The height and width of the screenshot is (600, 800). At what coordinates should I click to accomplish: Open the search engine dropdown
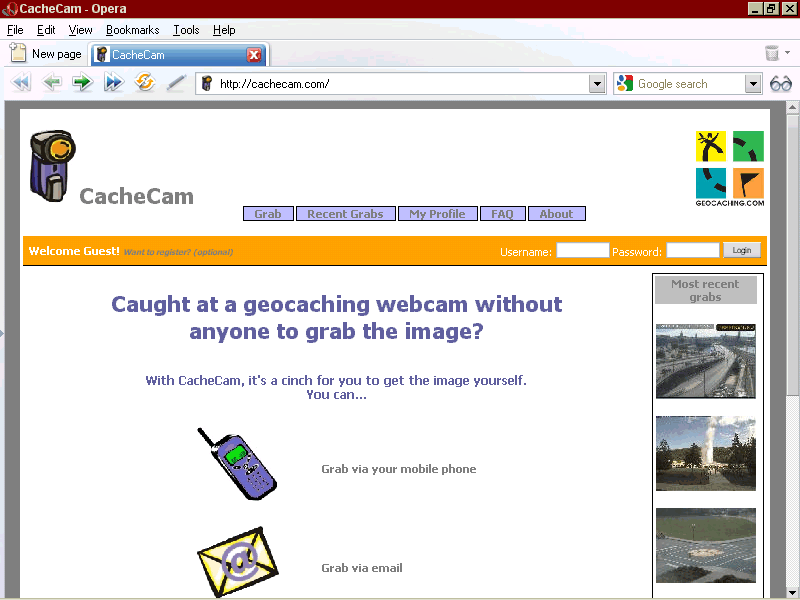click(753, 84)
